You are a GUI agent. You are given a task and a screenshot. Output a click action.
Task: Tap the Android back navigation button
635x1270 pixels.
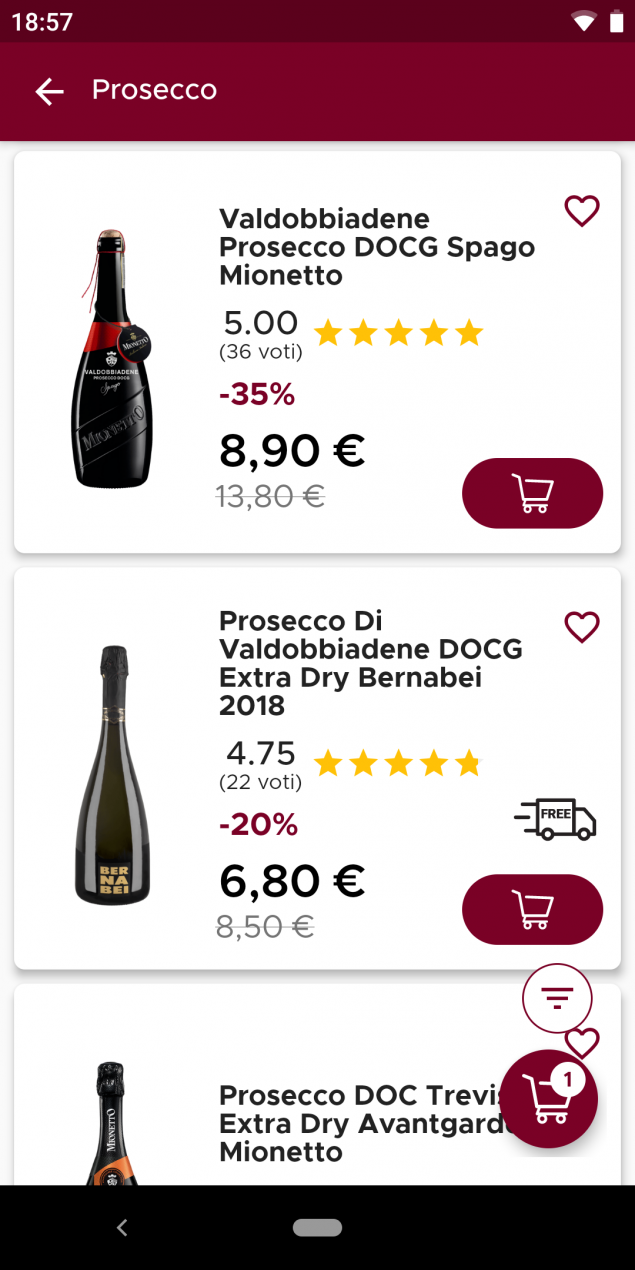point(122,1227)
